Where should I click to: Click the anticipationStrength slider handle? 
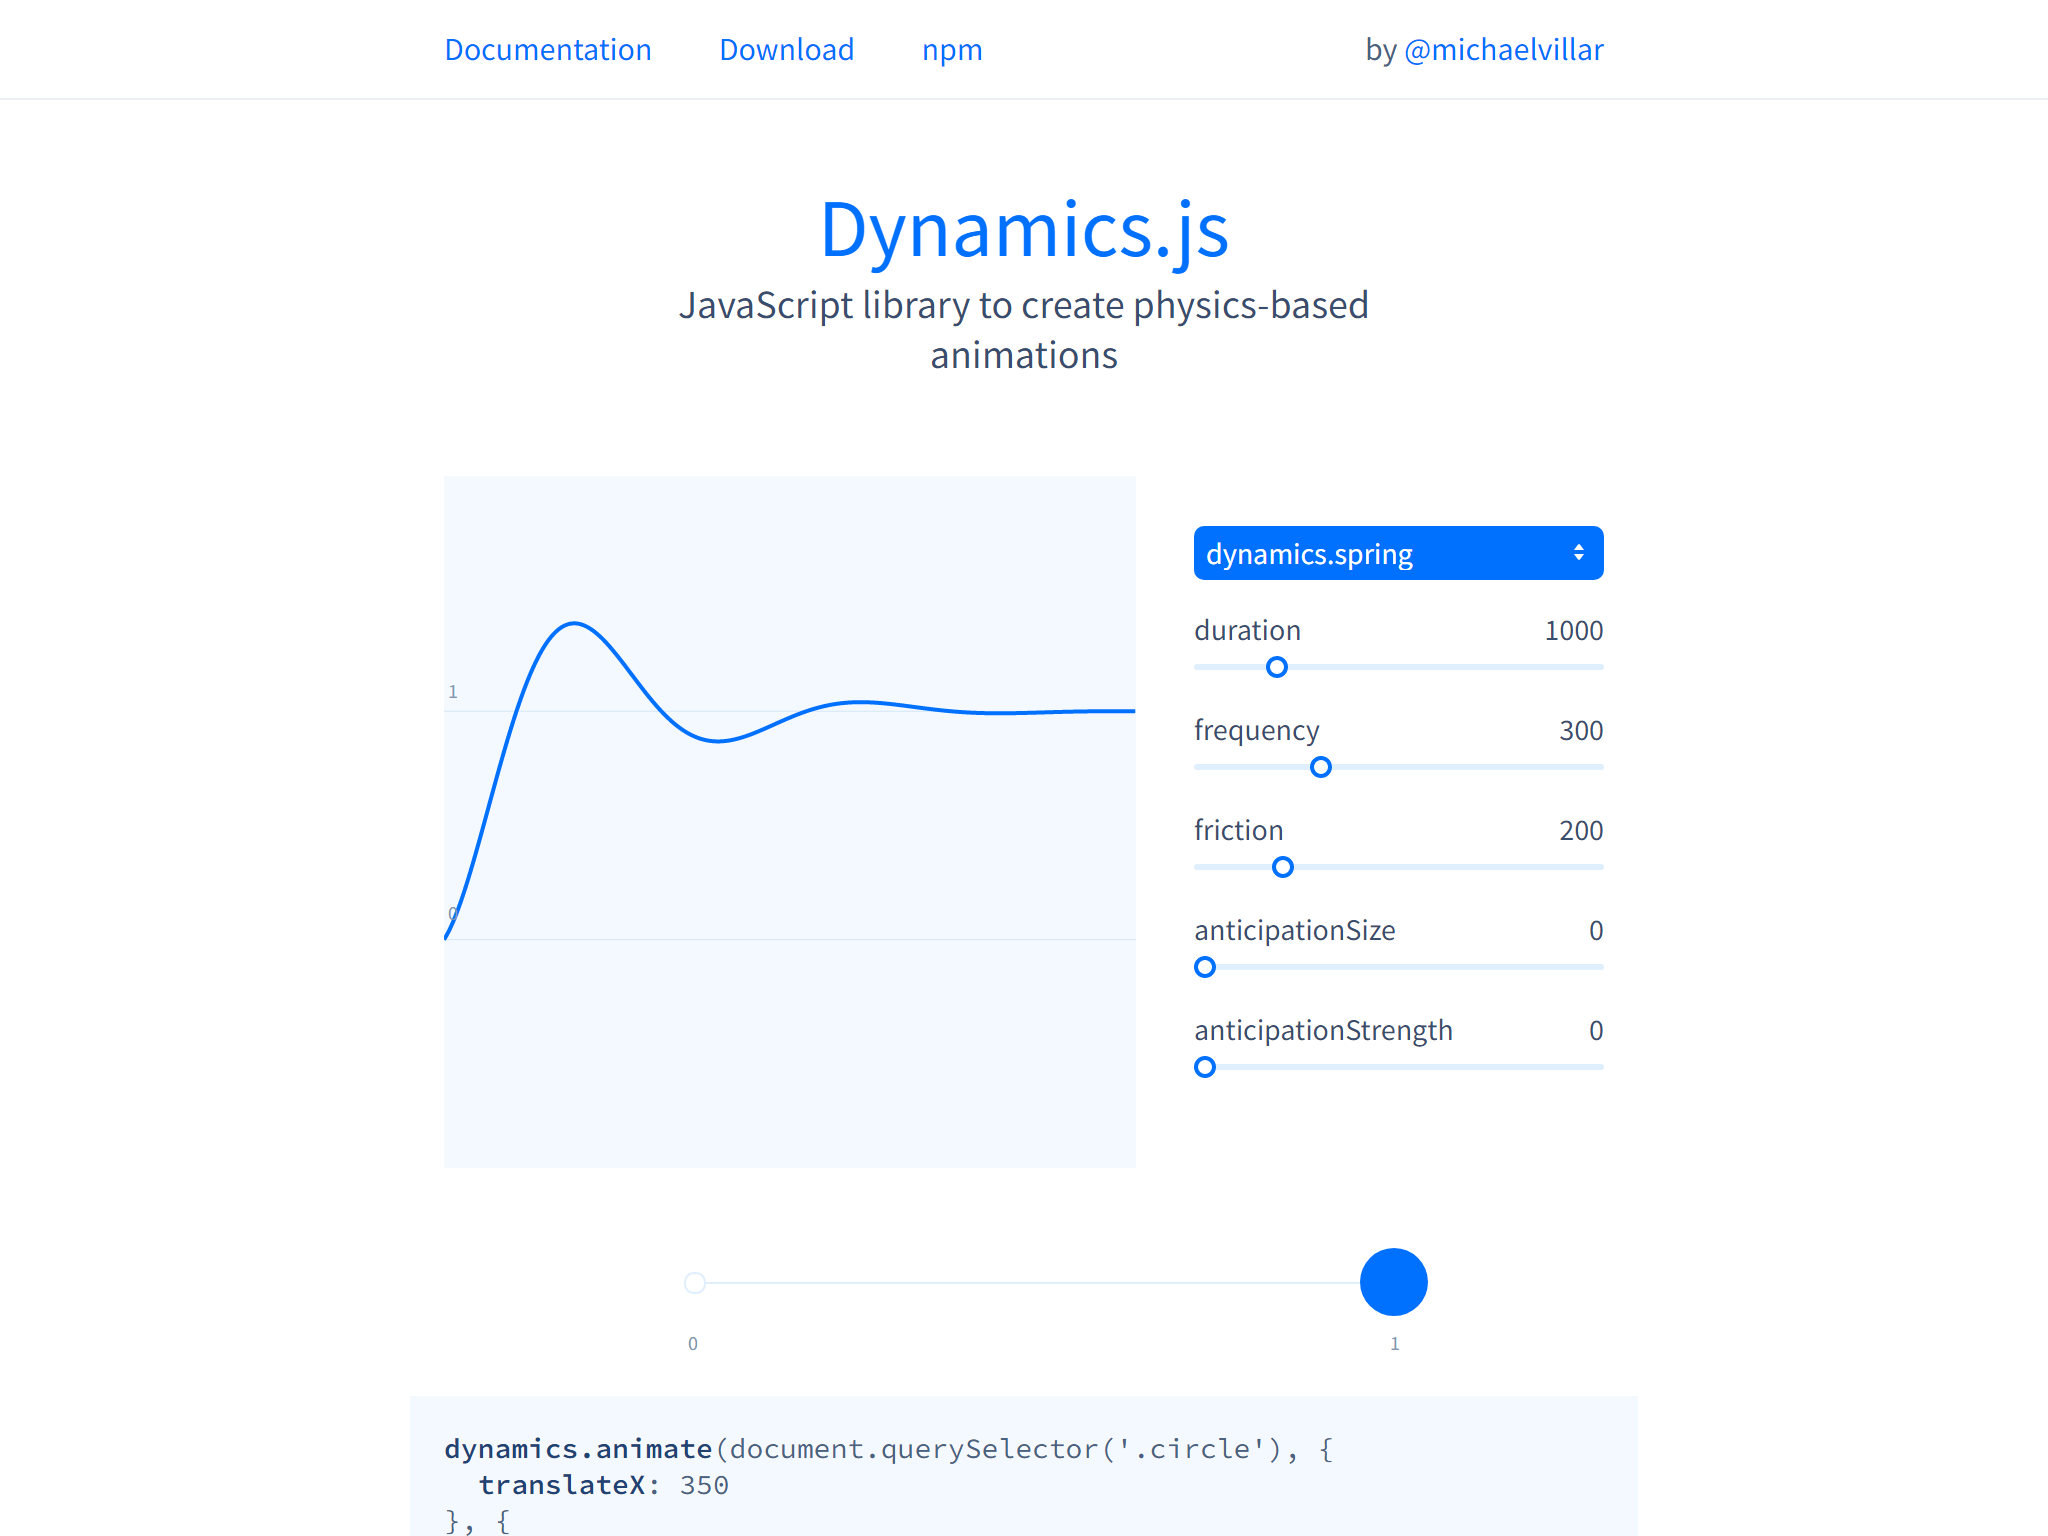[1205, 1067]
